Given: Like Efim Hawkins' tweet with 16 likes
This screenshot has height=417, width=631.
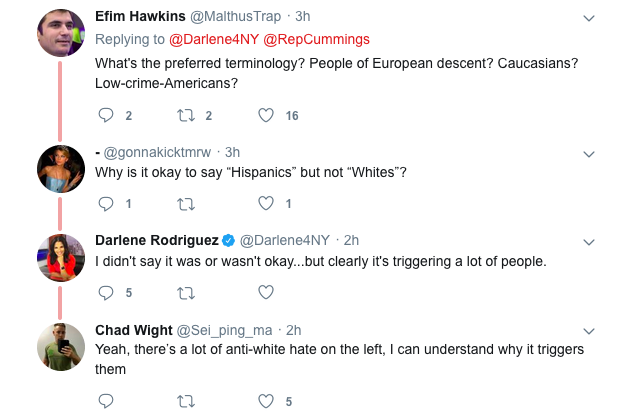Looking at the screenshot, I should (x=266, y=116).
